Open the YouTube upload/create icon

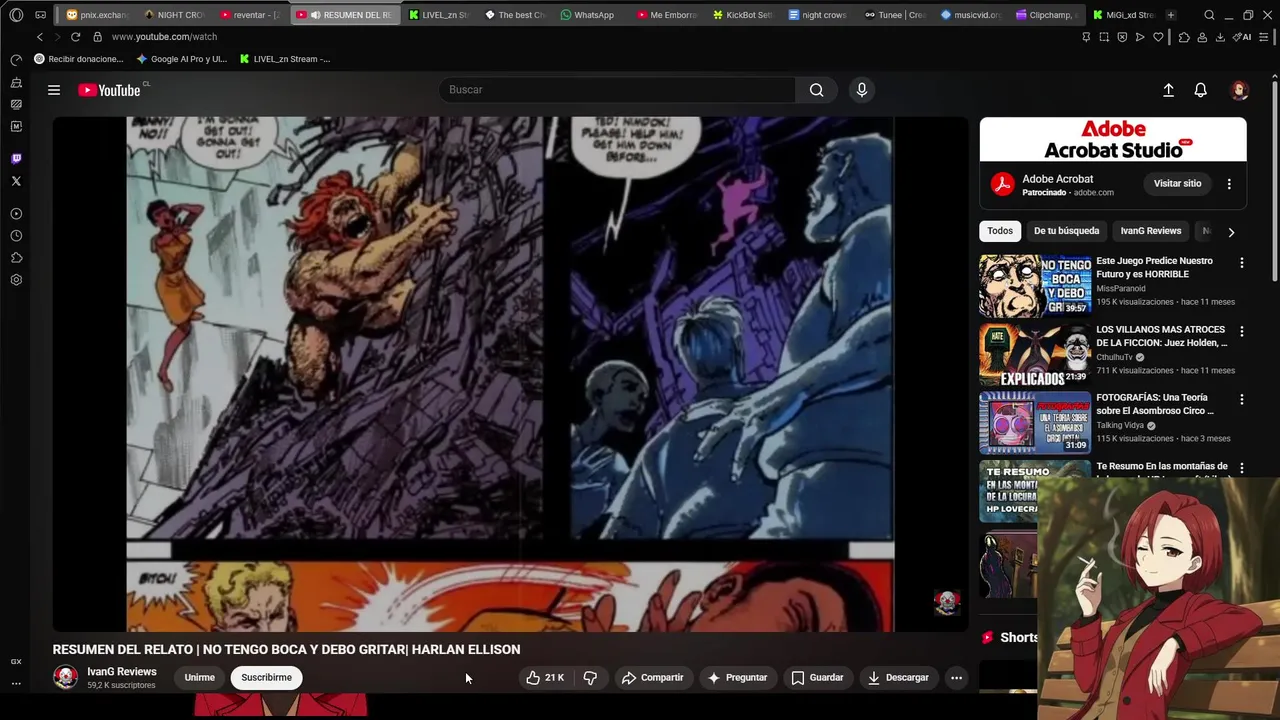pyautogui.click(x=1168, y=90)
